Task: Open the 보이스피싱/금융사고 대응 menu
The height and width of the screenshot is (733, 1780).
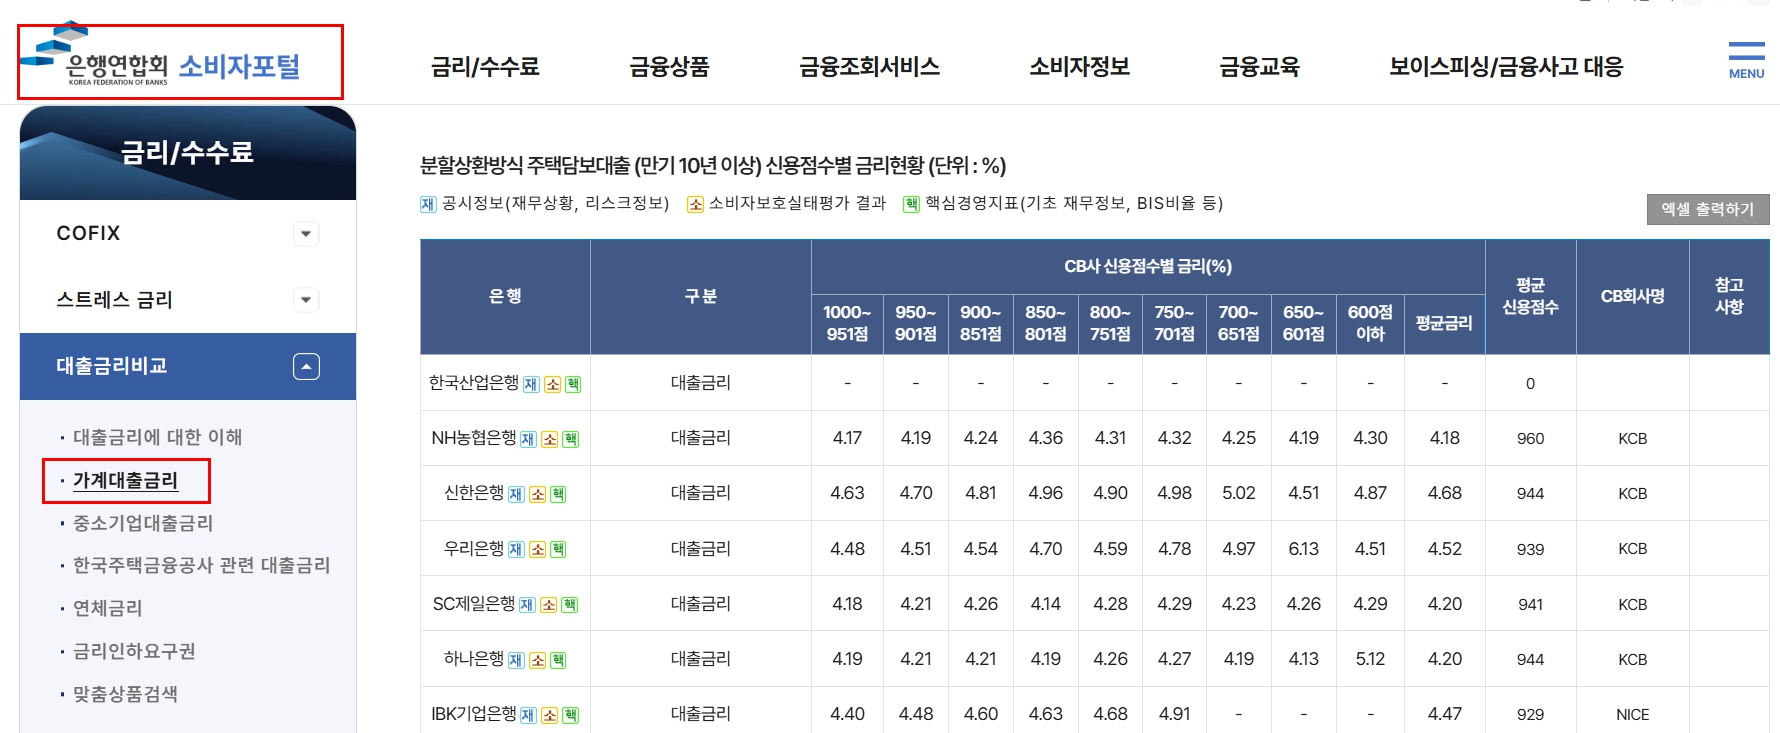Action: [x=1505, y=66]
